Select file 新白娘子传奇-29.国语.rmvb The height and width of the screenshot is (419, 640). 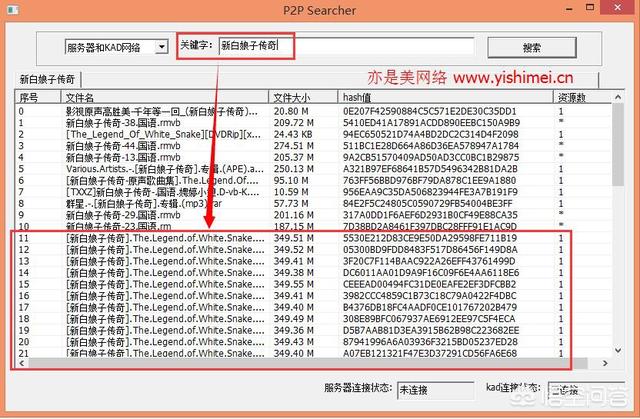coord(123,215)
